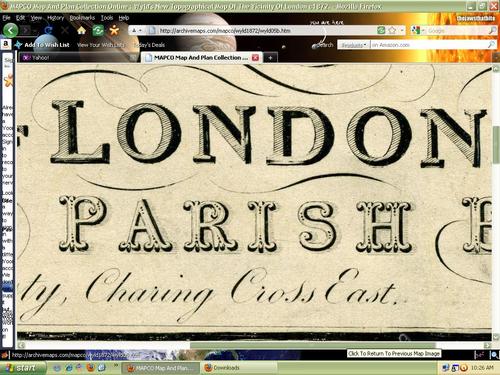Click the vertical scrollbar thumb
Viewport: 500px width, 375px height.
pos(496,144)
